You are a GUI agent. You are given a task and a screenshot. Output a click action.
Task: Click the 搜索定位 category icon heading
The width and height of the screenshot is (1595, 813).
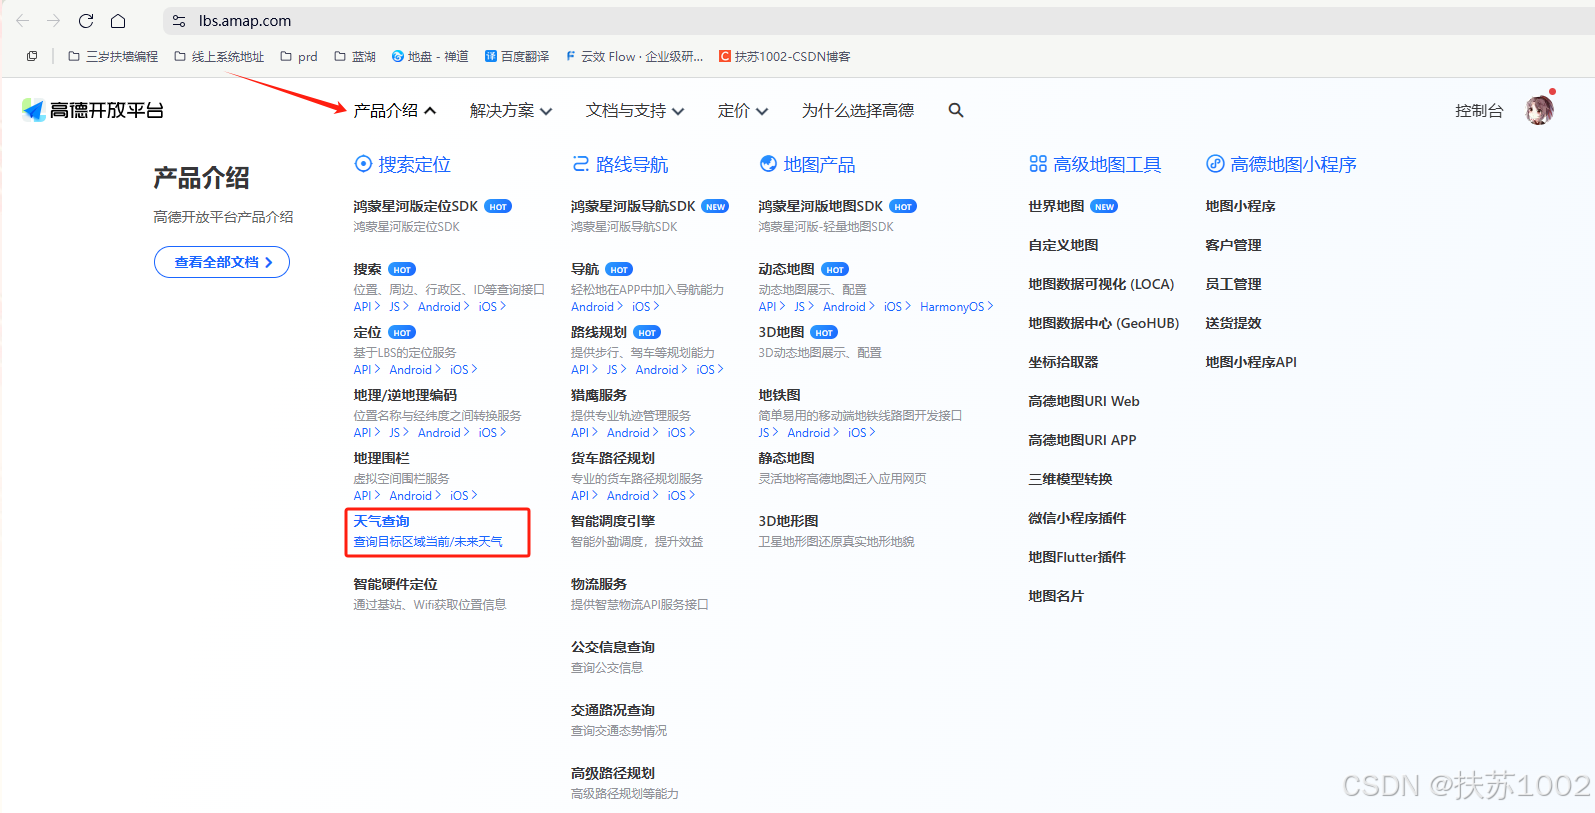[402, 164]
